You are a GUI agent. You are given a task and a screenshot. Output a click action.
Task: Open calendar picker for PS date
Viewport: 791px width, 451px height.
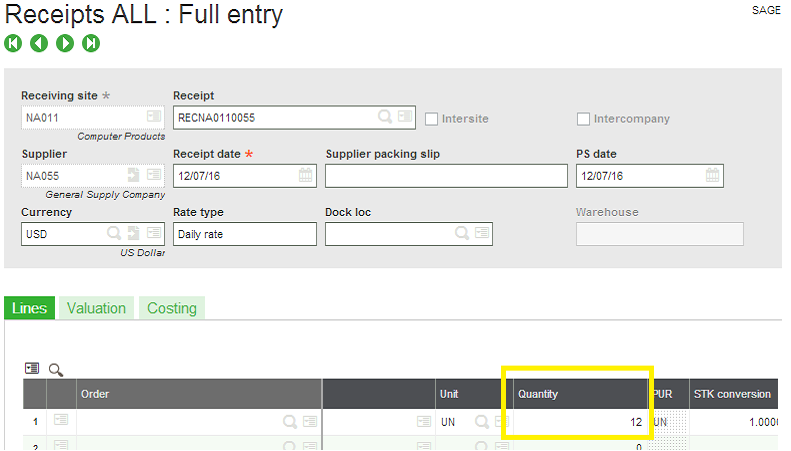coord(712,175)
